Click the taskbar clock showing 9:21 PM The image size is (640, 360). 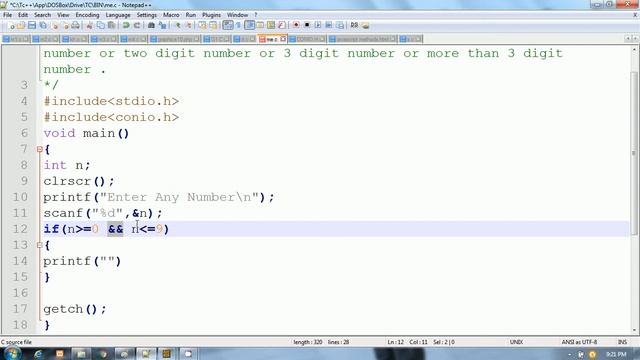point(616,354)
